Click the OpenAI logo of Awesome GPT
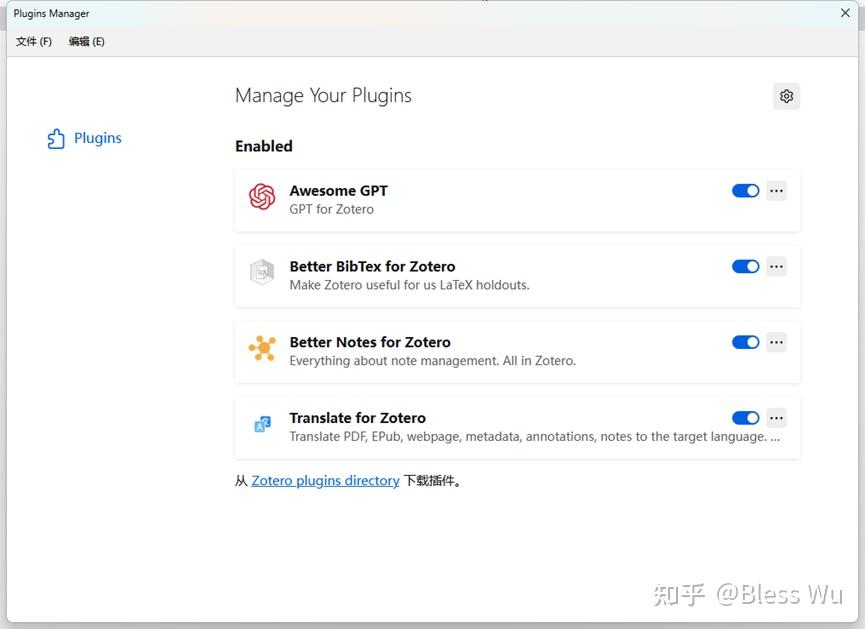The width and height of the screenshot is (865, 629). (x=261, y=197)
